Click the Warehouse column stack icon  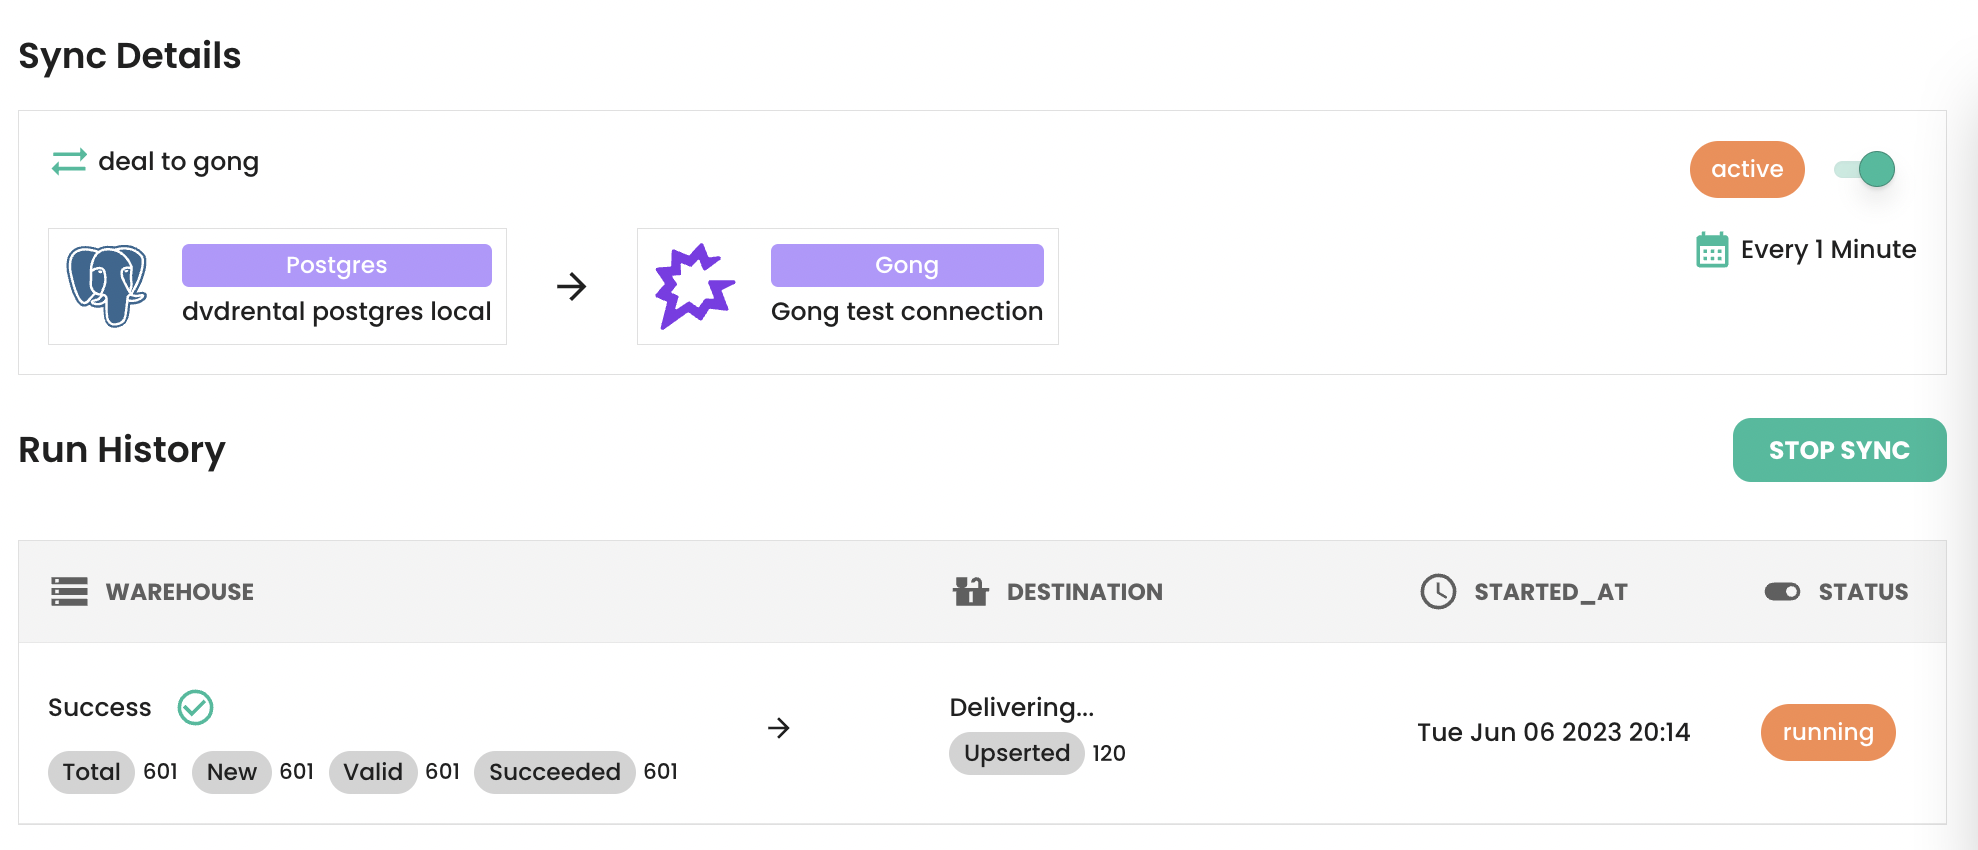(x=69, y=592)
